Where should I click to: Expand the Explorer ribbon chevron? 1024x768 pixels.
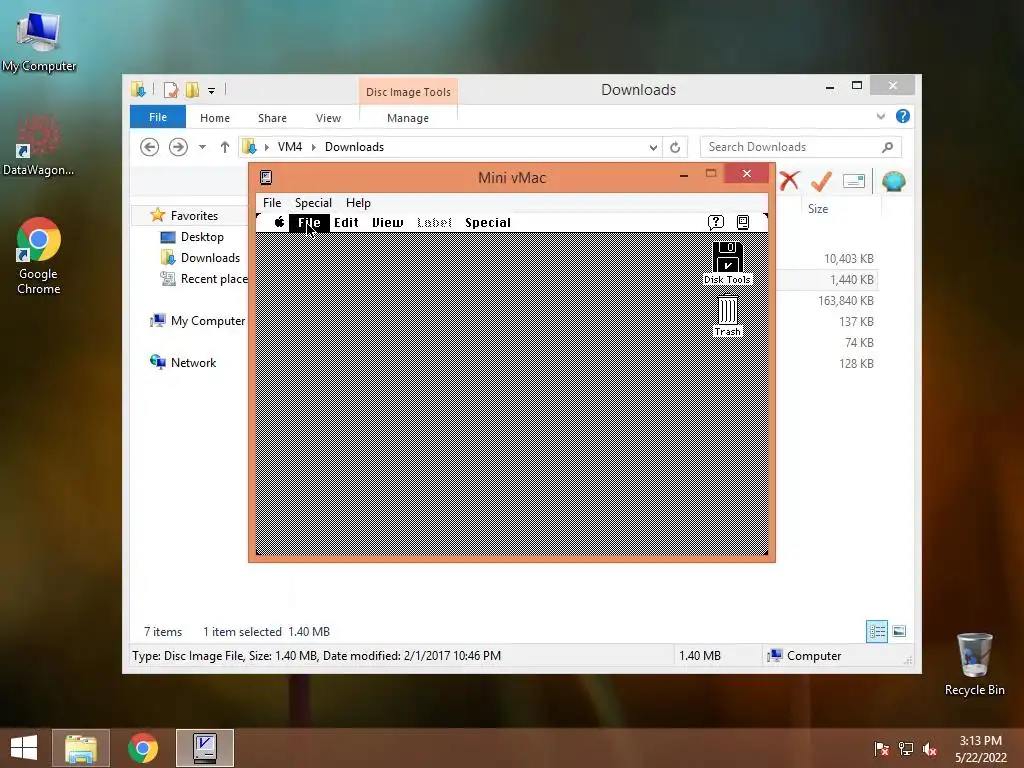(881, 116)
